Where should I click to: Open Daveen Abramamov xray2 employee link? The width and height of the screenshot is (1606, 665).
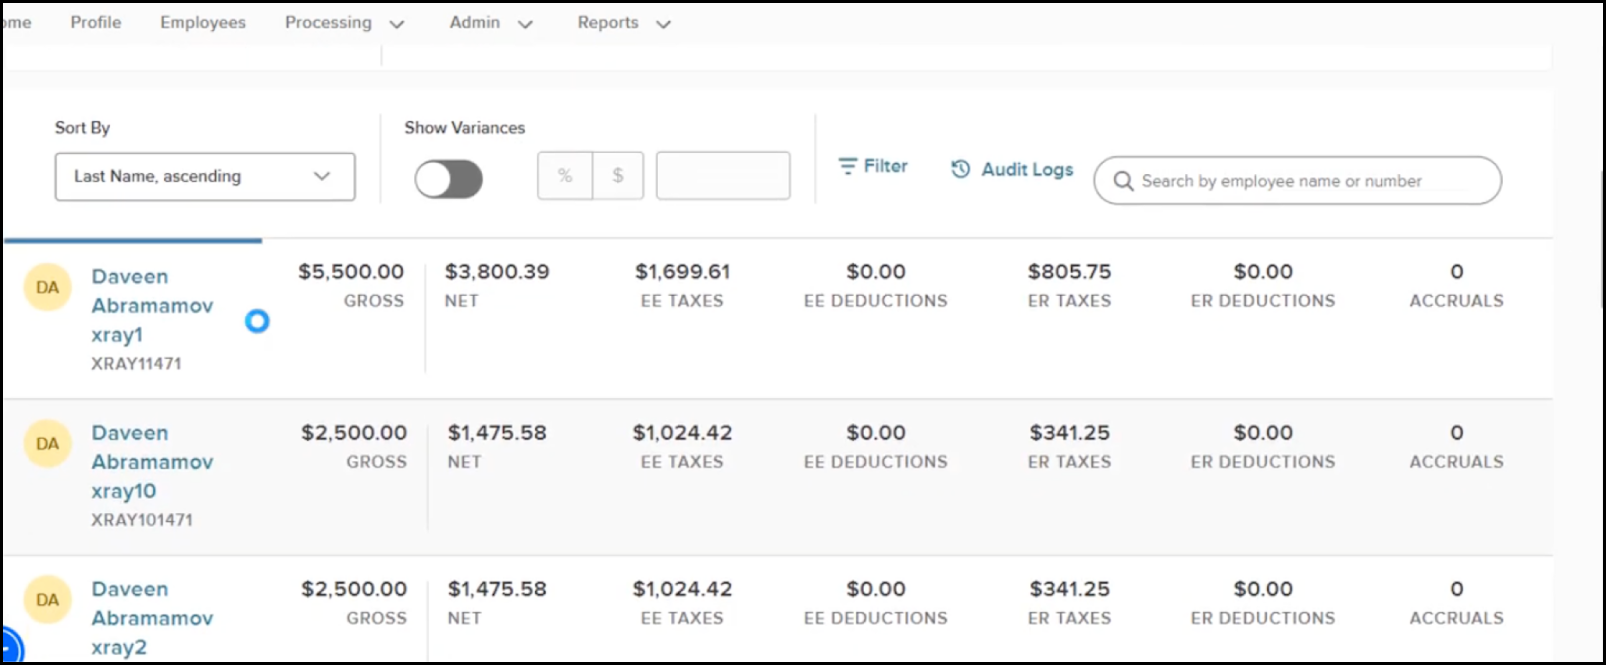click(x=152, y=618)
